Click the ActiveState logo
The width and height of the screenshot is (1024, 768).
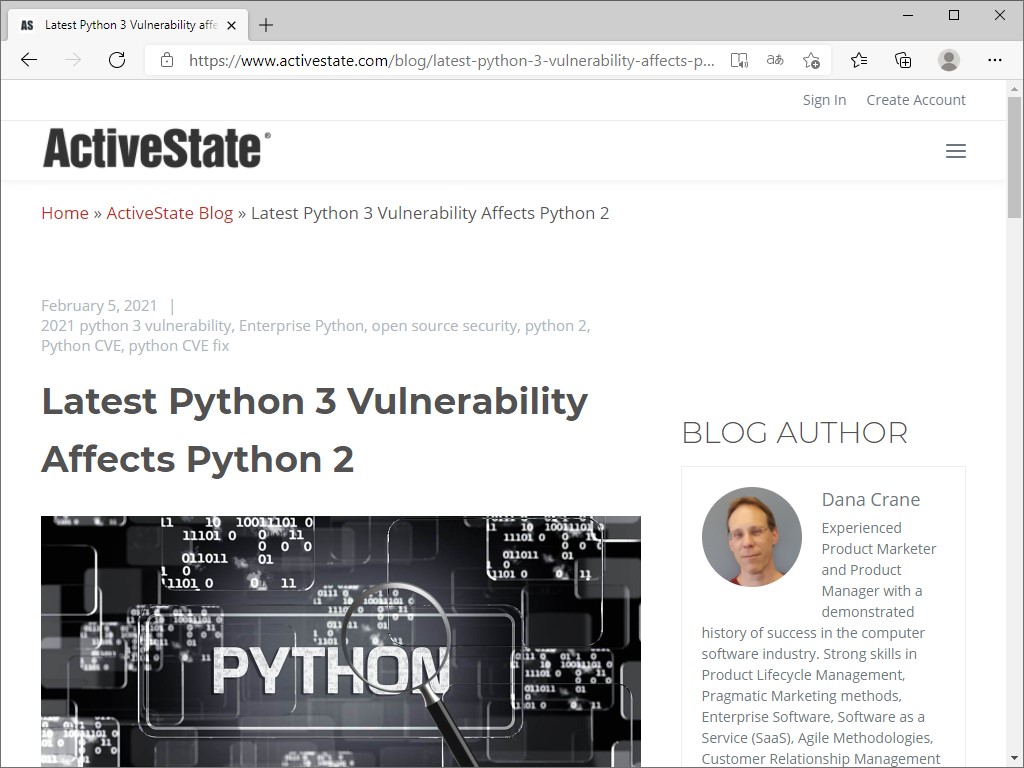tap(154, 149)
